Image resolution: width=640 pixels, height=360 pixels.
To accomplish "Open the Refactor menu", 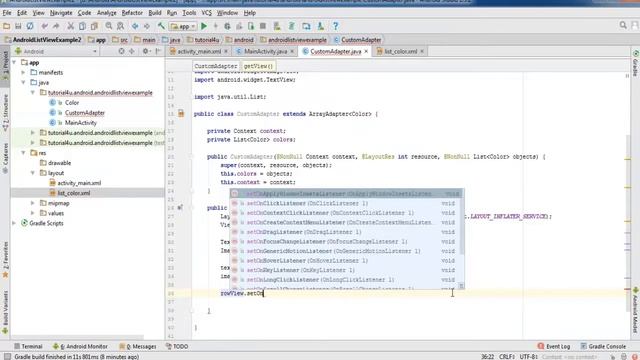I will 132,13.
